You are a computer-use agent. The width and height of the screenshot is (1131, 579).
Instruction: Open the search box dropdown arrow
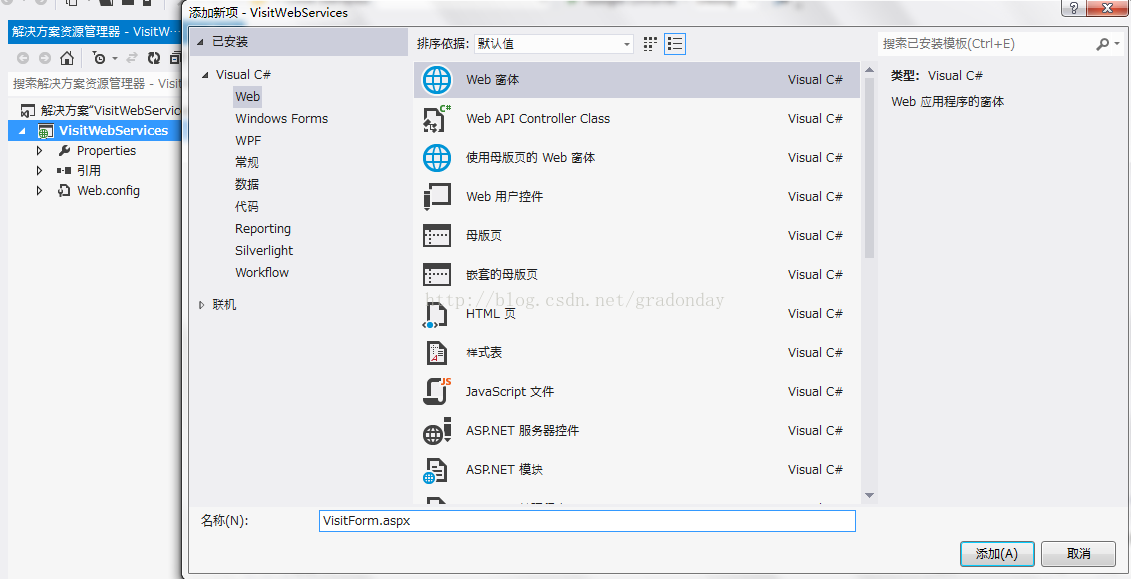tap(1117, 44)
